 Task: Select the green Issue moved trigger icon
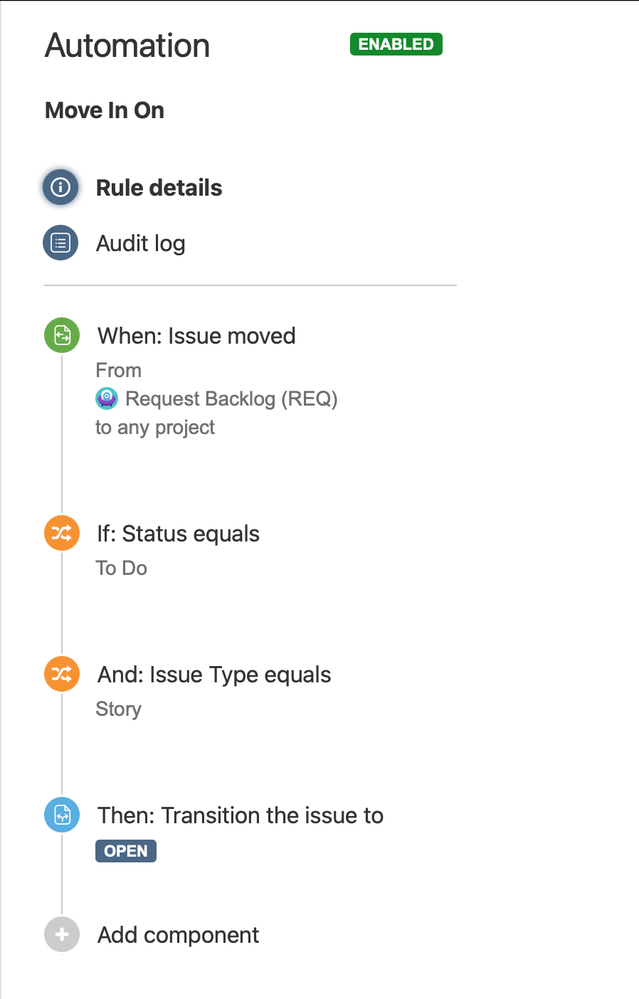click(x=62, y=335)
